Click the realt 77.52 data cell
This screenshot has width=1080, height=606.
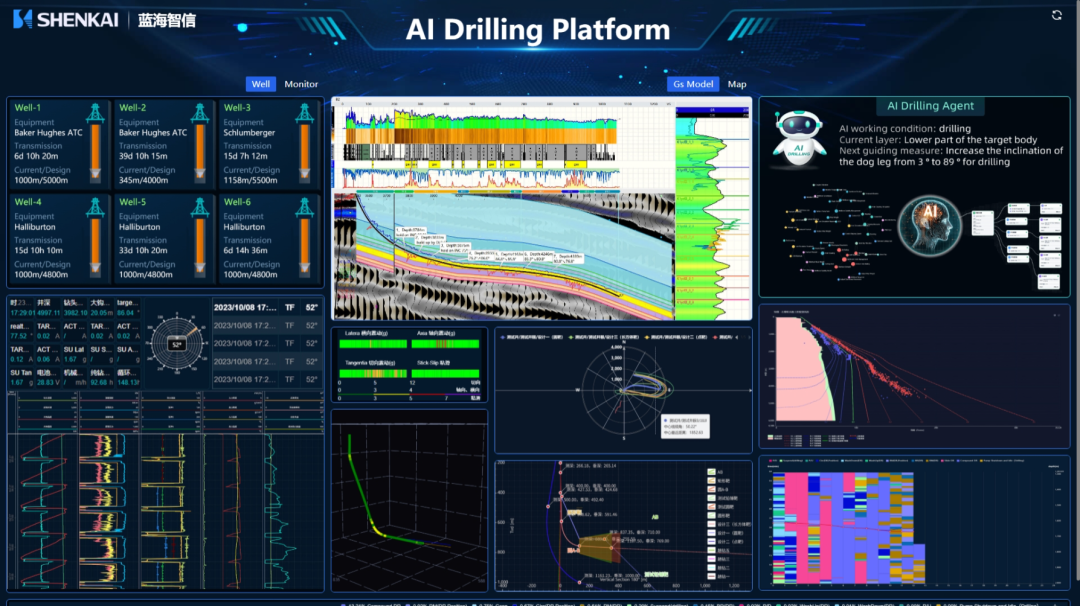click(x=22, y=331)
